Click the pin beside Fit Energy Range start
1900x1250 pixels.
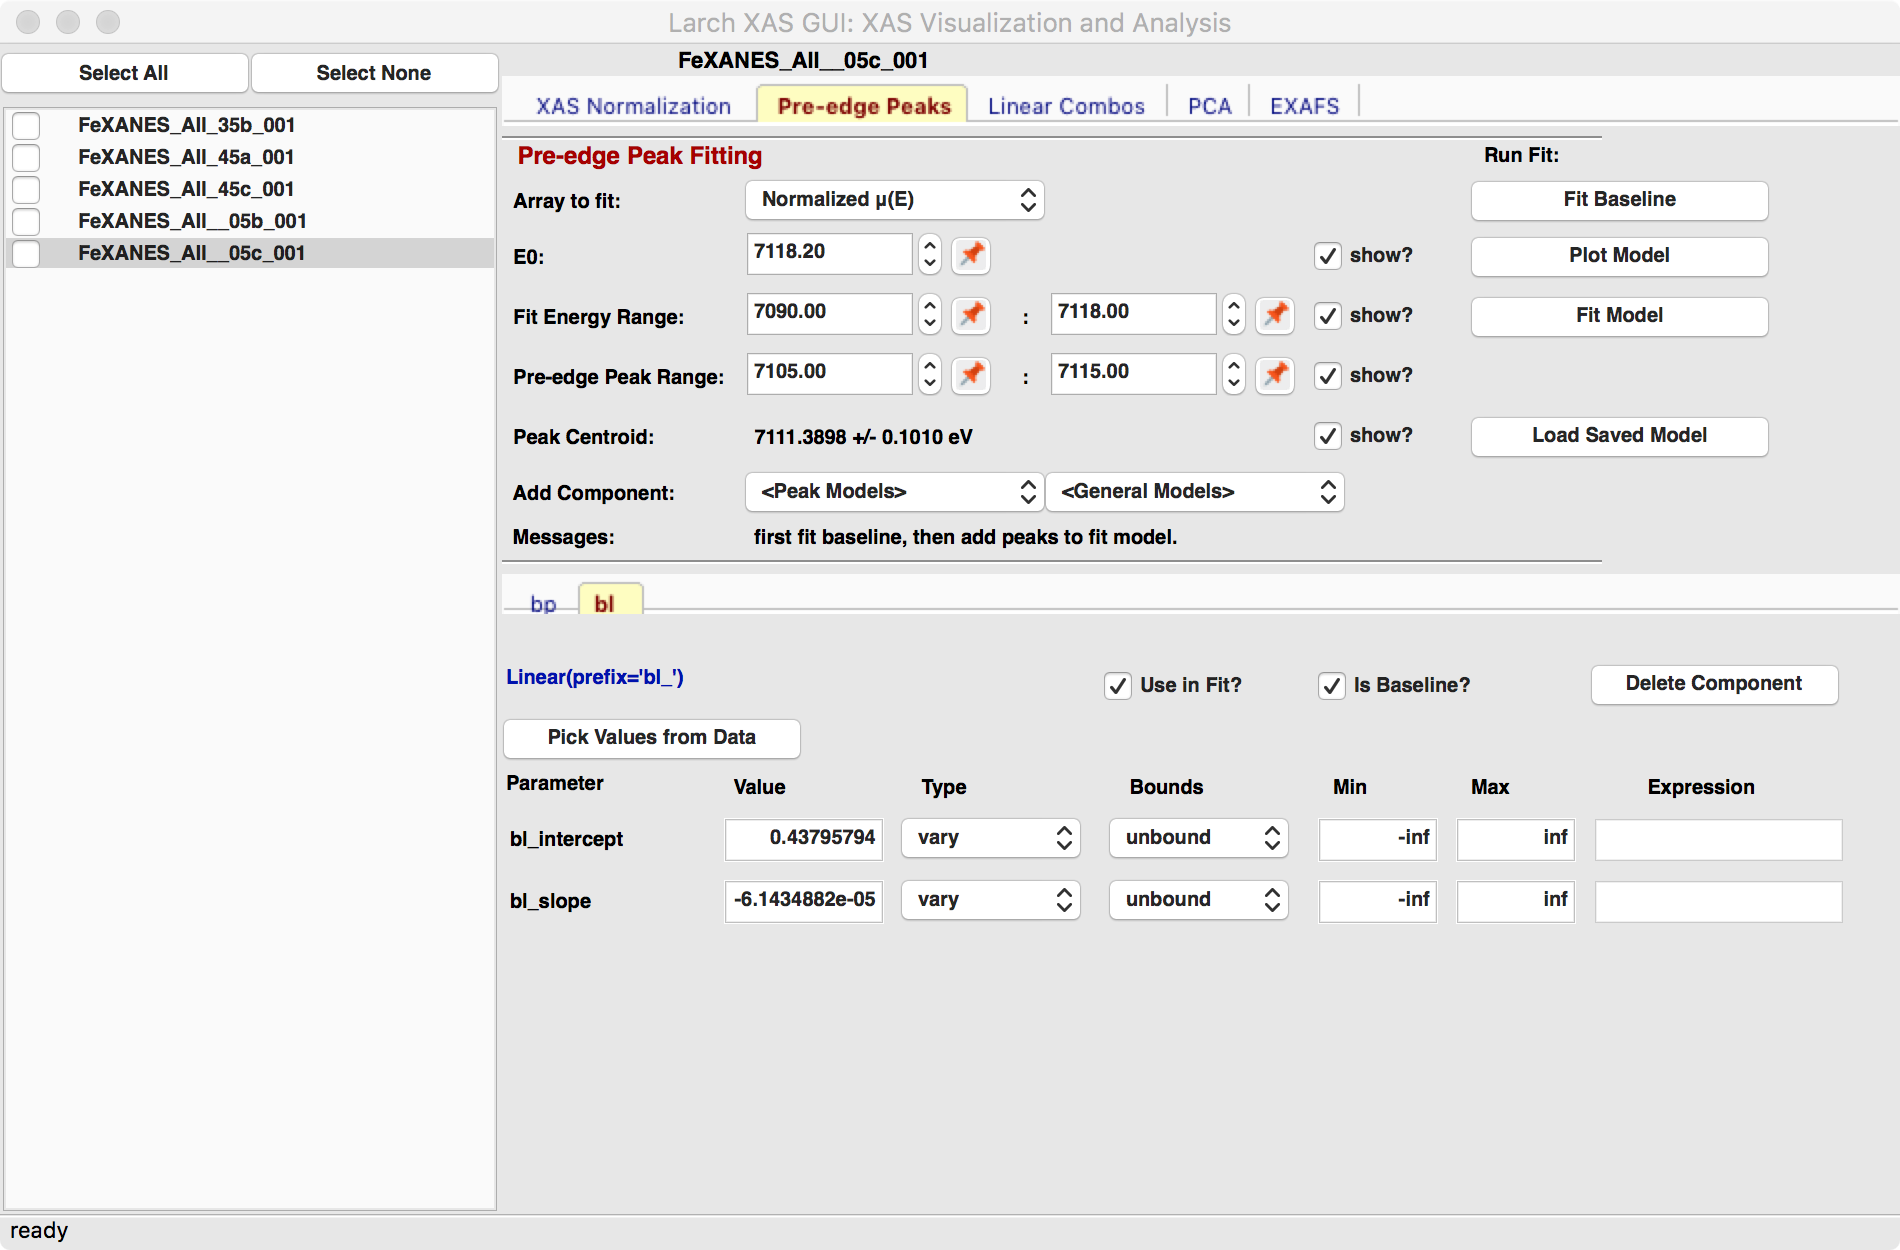pyautogui.click(x=969, y=315)
